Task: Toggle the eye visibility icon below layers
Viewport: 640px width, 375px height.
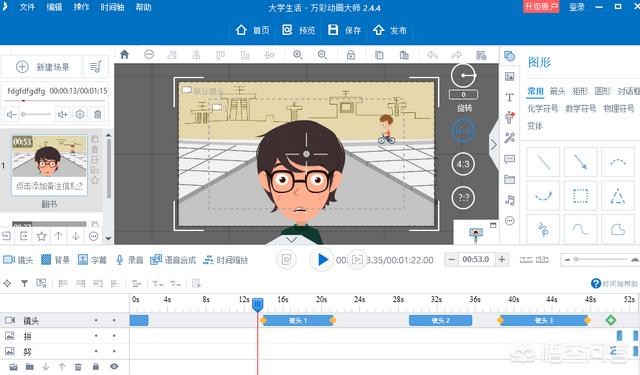Action: pyautogui.click(x=114, y=366)
